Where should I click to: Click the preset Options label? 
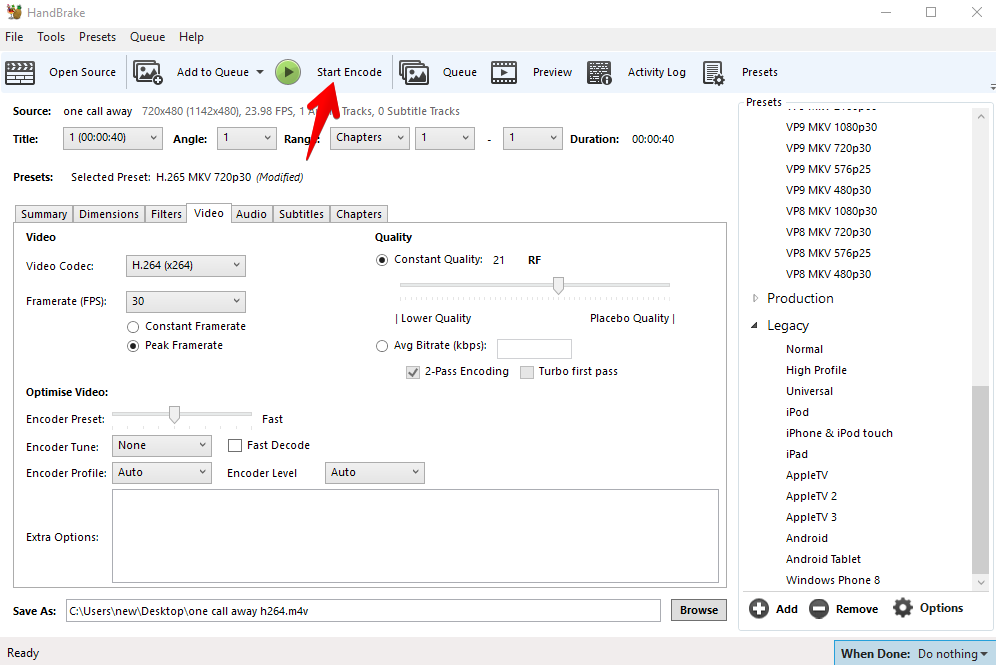[941, 608]
